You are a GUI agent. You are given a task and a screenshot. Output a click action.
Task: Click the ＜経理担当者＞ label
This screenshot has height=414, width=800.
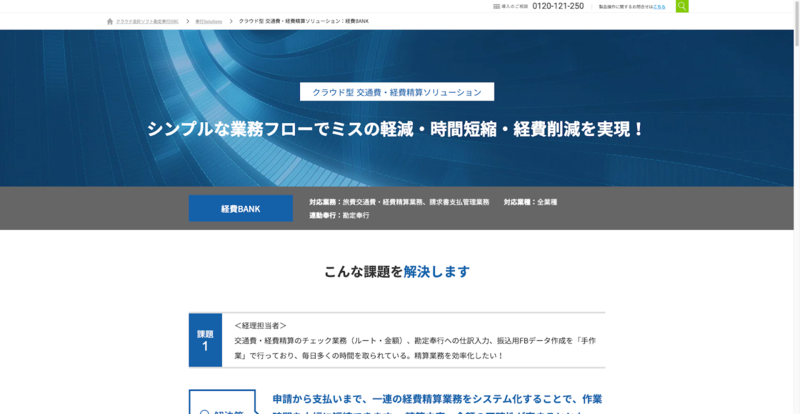coord(261,325)
